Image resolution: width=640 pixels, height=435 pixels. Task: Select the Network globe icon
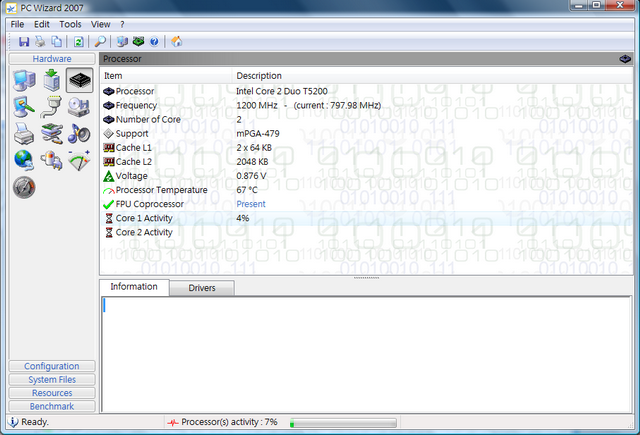24,160
